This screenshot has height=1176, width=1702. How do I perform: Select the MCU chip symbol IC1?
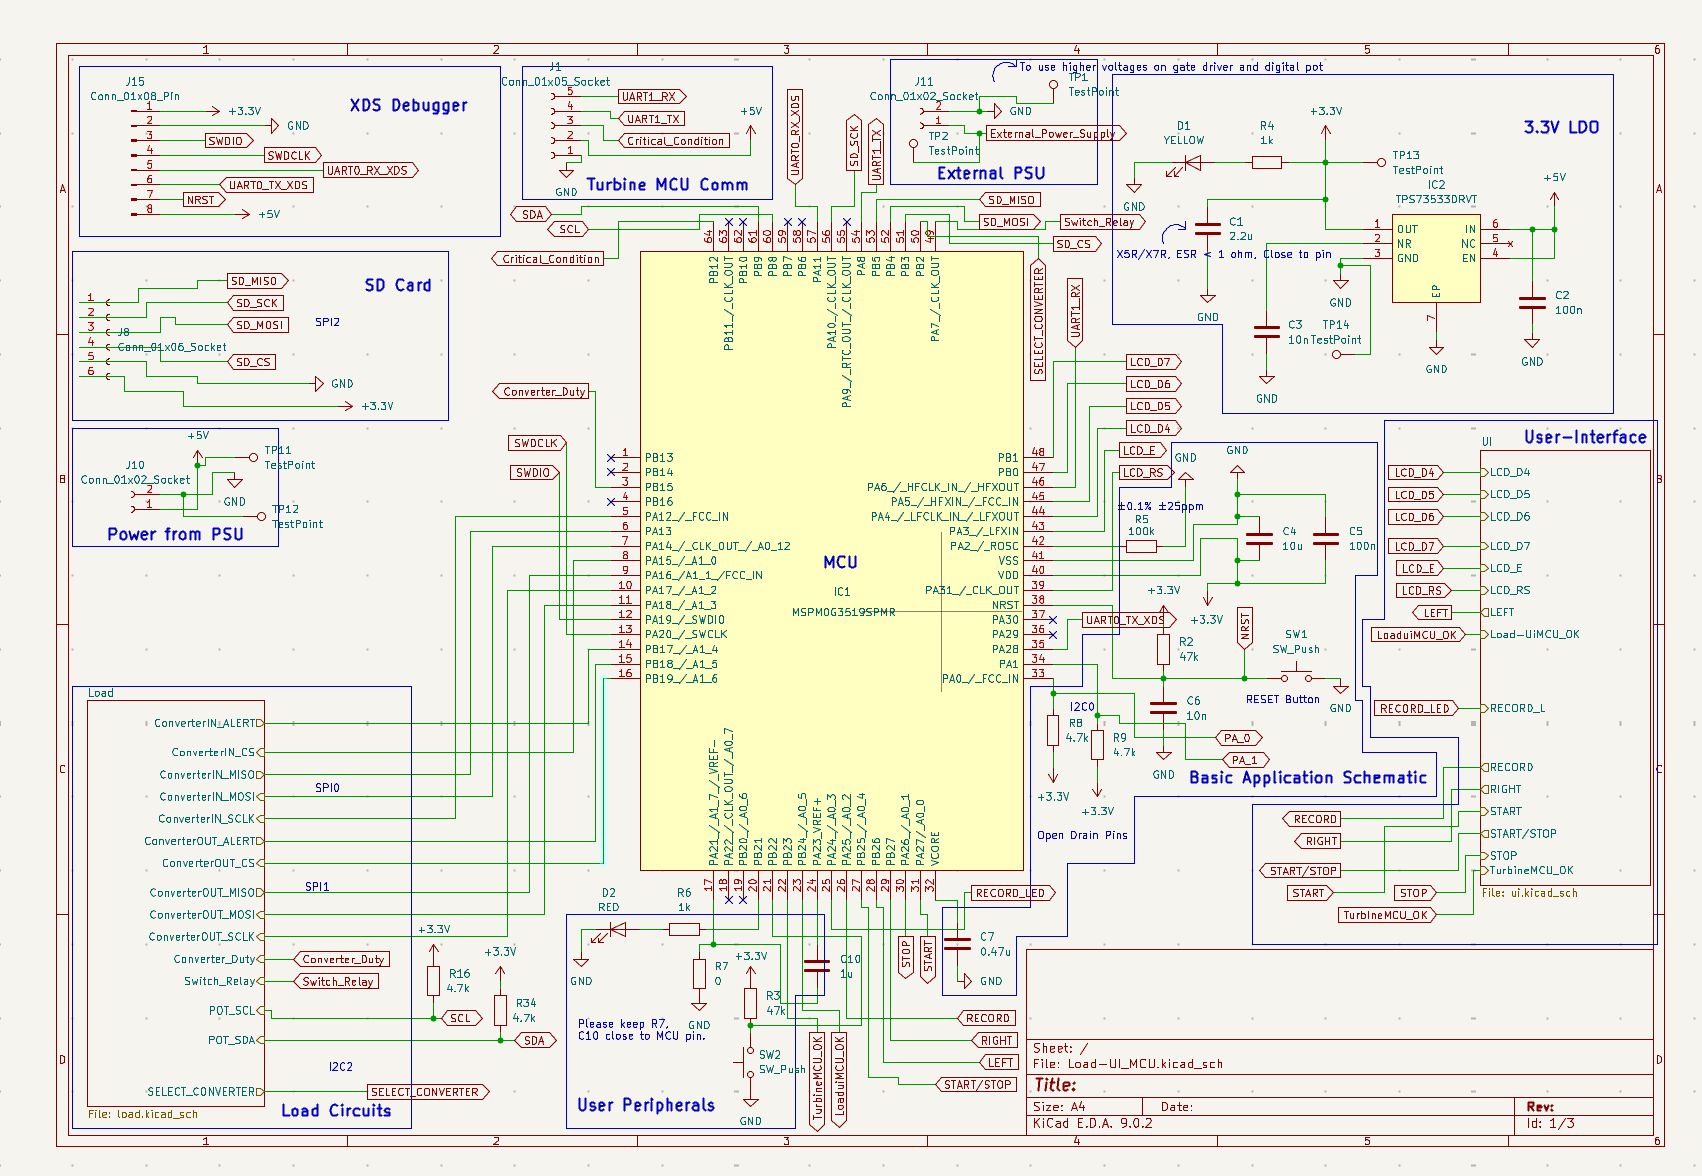tap(831, 560)
